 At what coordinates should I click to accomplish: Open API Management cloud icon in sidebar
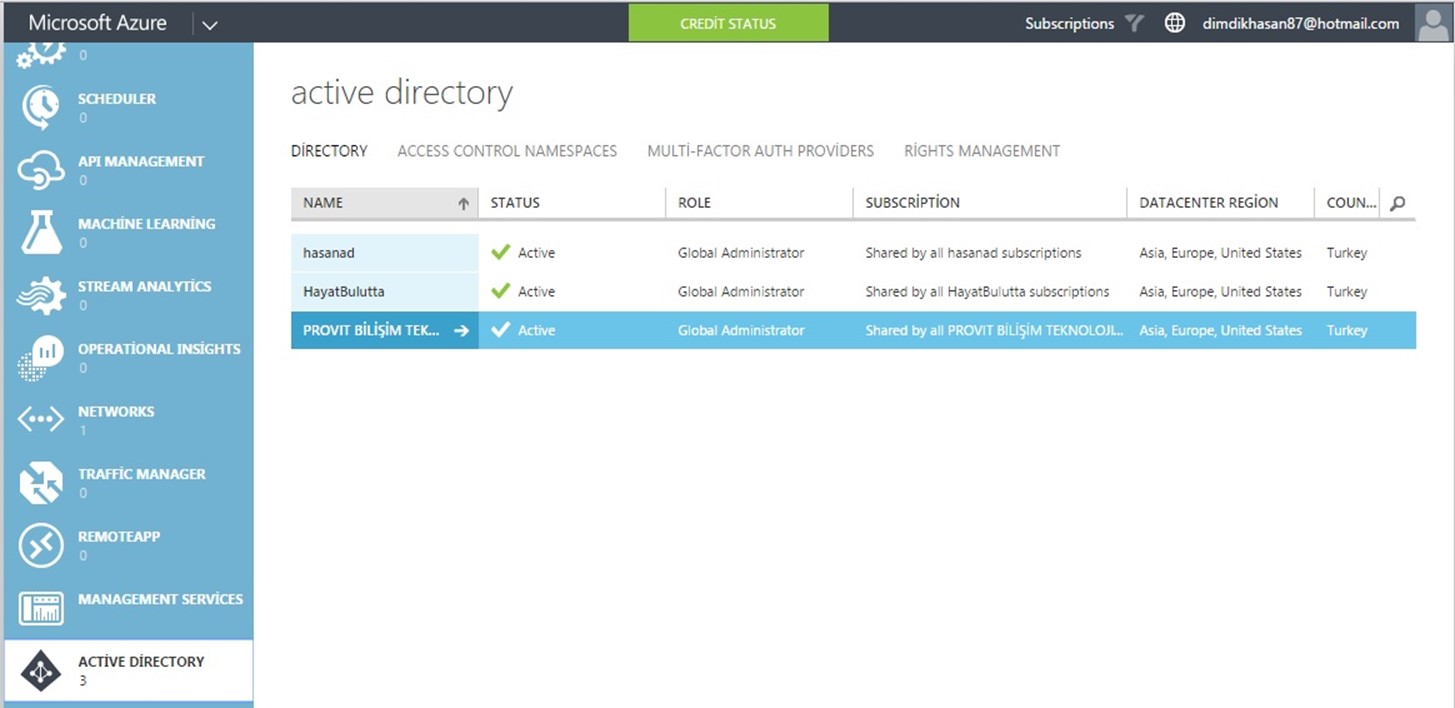click(x=41, y=170)
